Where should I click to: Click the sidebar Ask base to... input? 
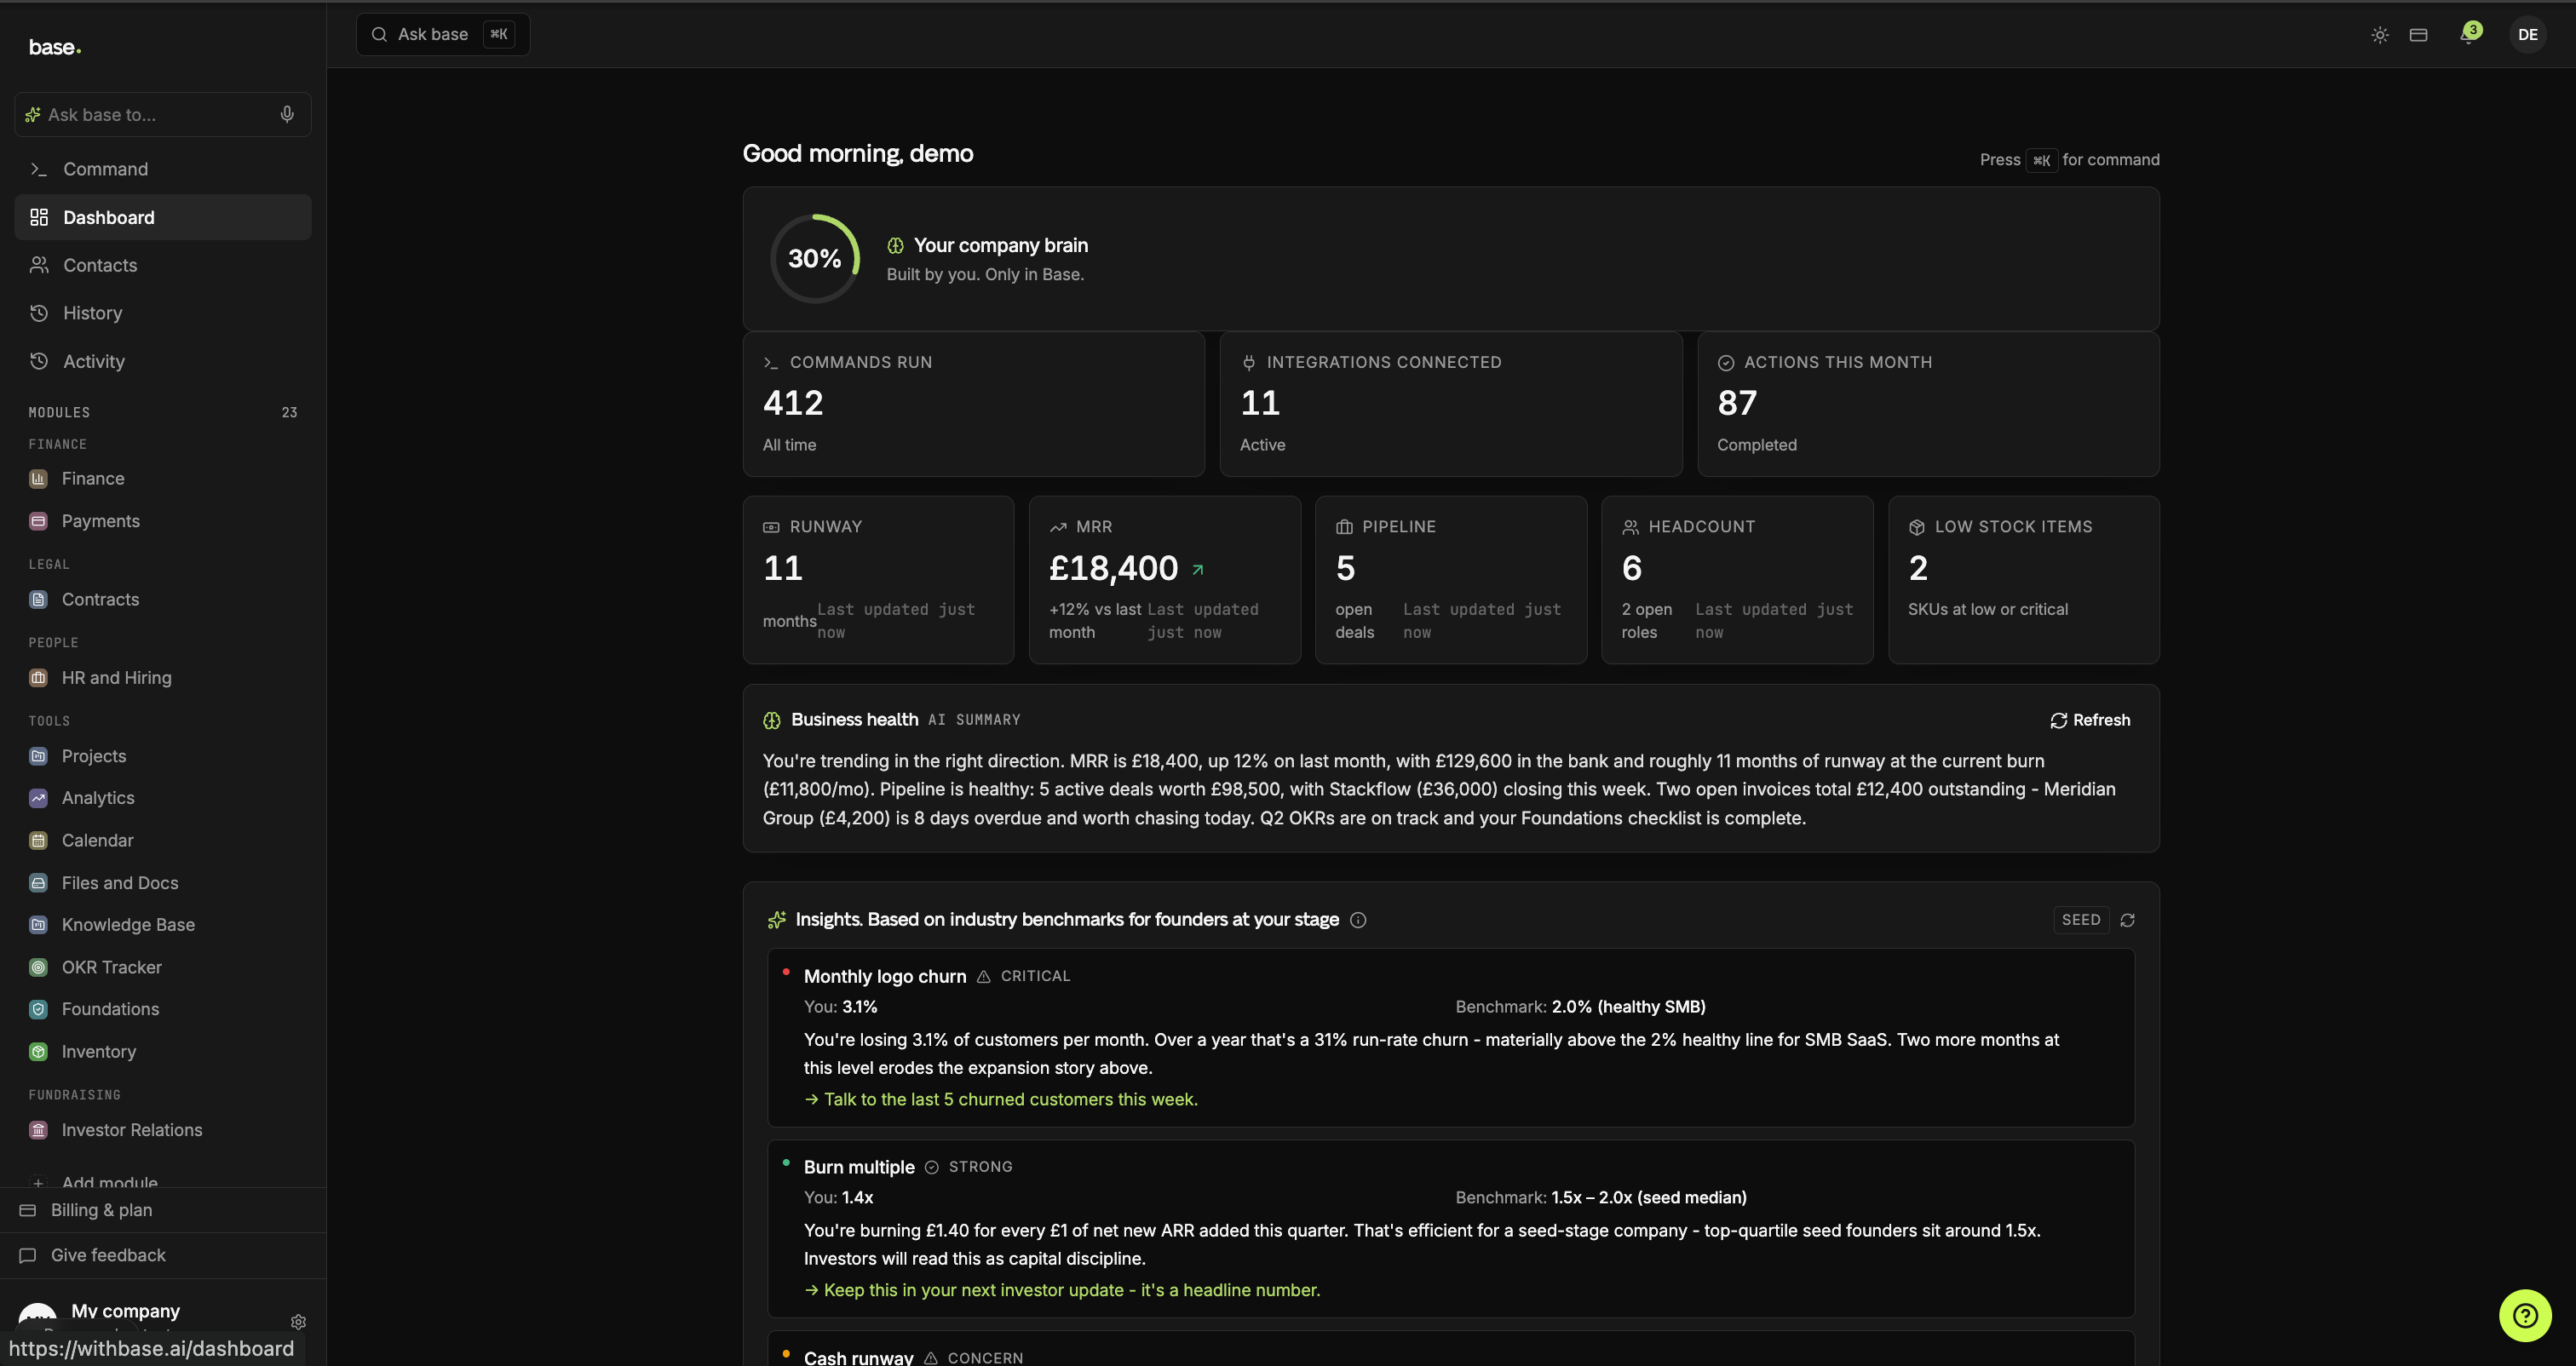coord(163,114)
